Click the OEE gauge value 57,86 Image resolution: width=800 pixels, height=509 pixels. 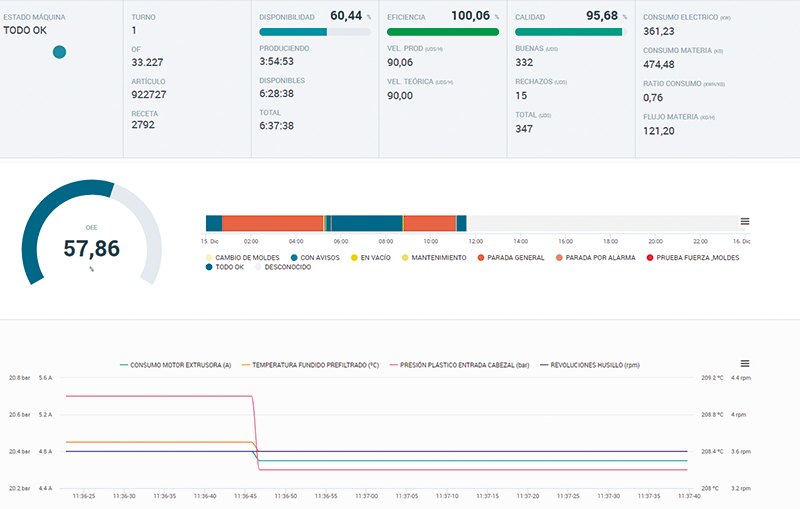91,249
